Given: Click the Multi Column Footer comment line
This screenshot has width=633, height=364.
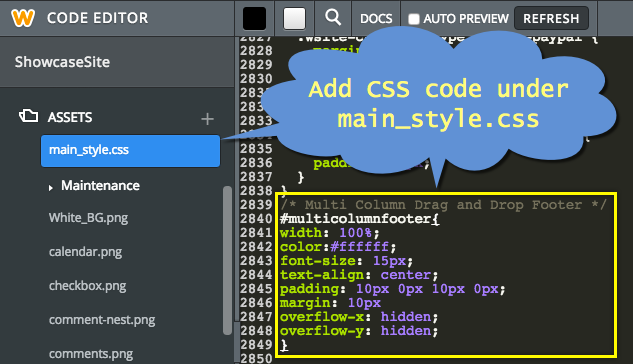Looking at the screenshot, I should (x=443, y=205).
